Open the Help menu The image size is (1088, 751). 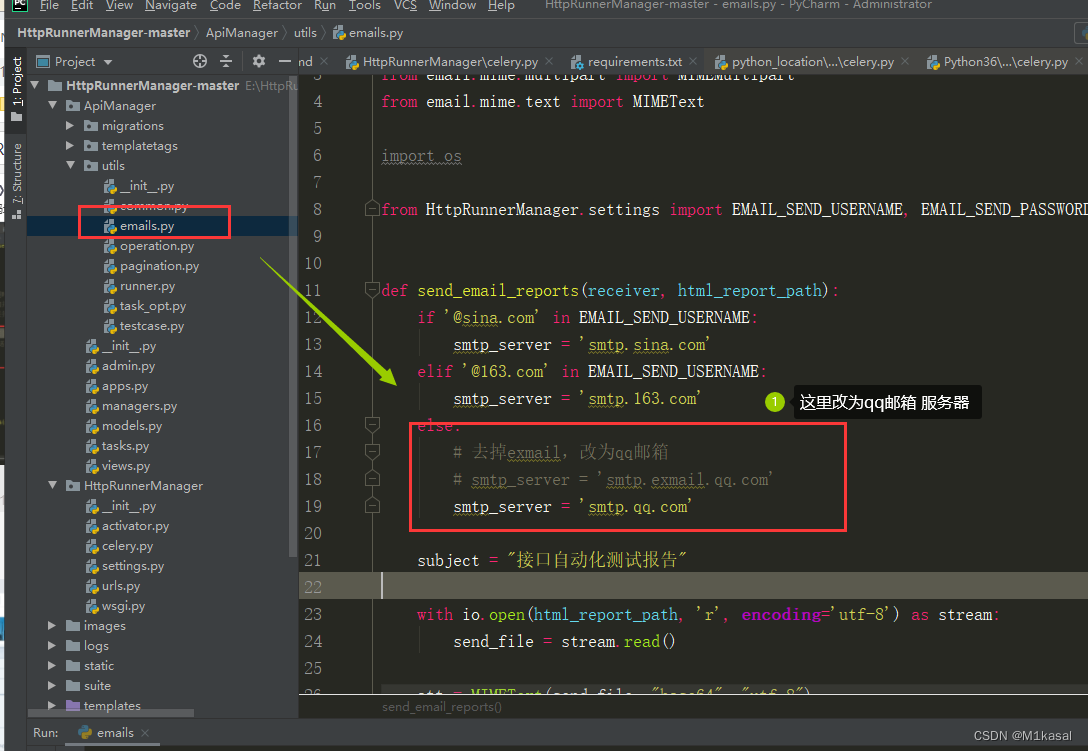[501, 6]
